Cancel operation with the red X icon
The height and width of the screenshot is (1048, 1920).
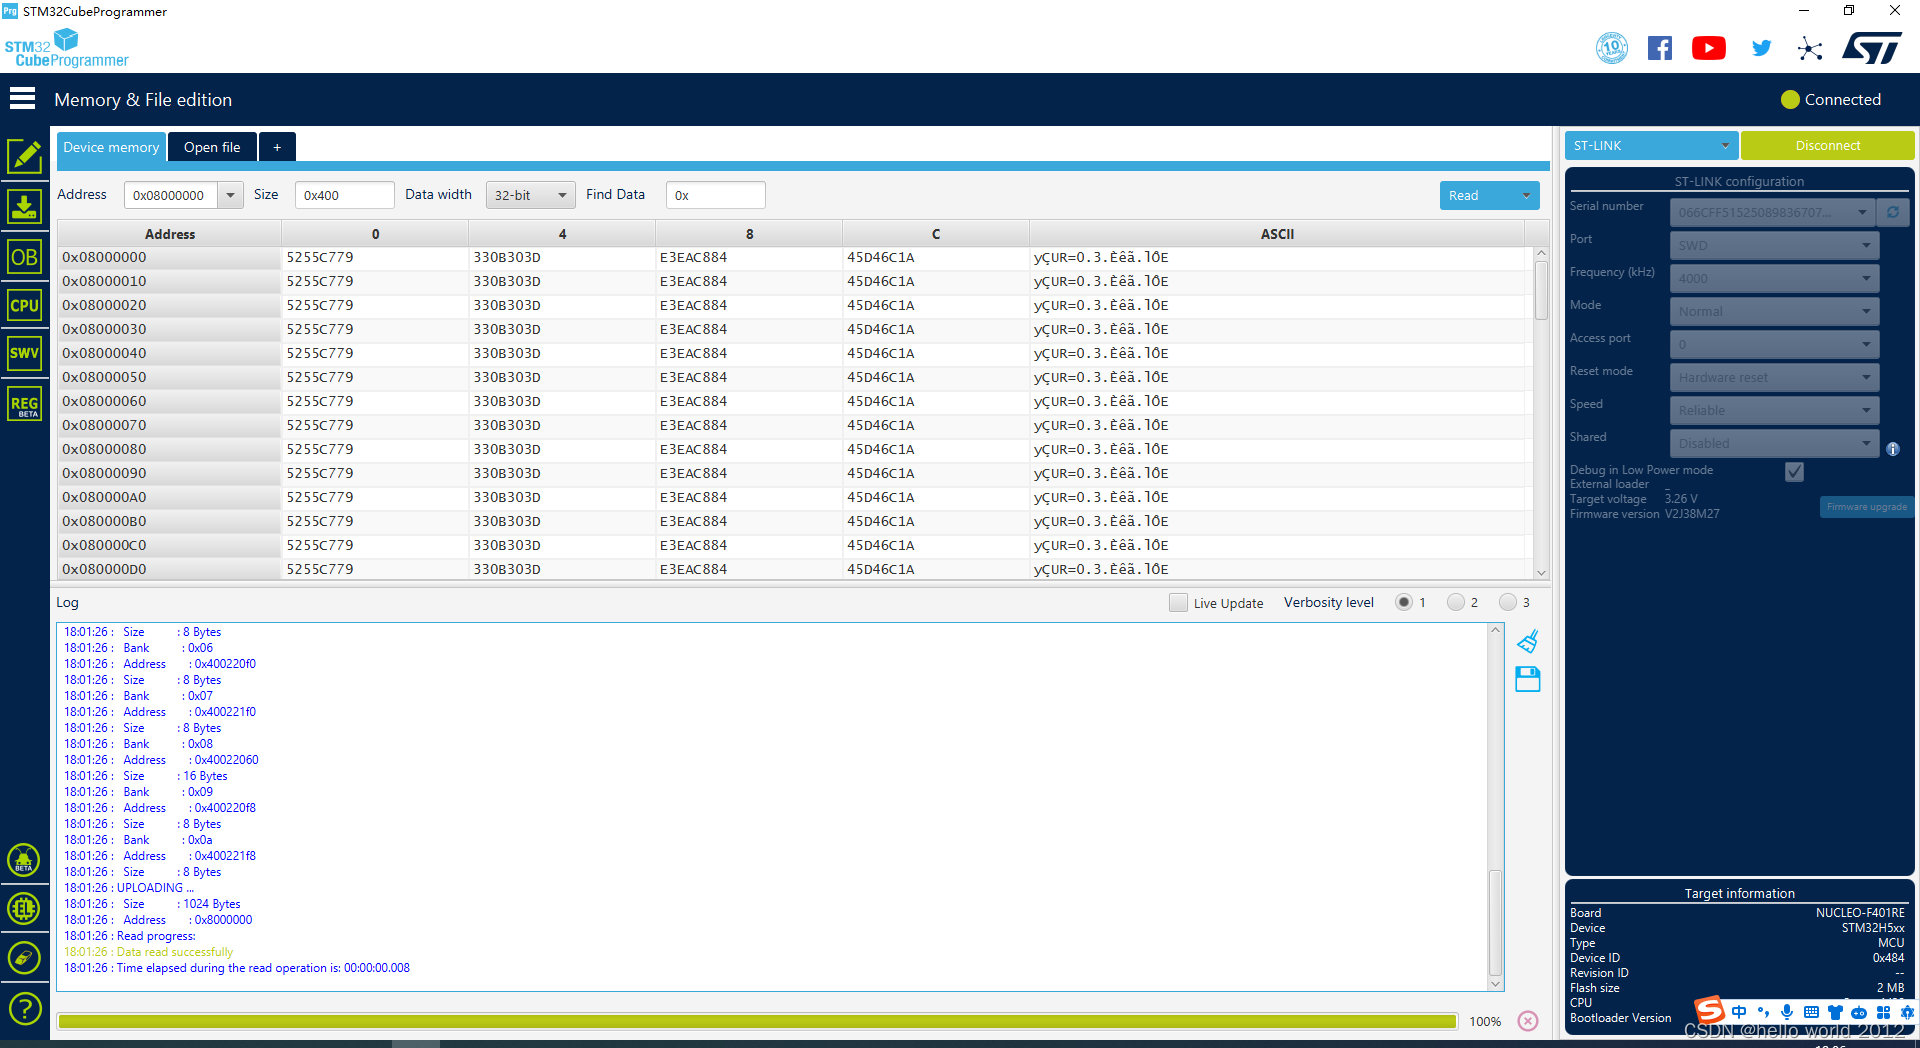(x=1528, y=1021)
